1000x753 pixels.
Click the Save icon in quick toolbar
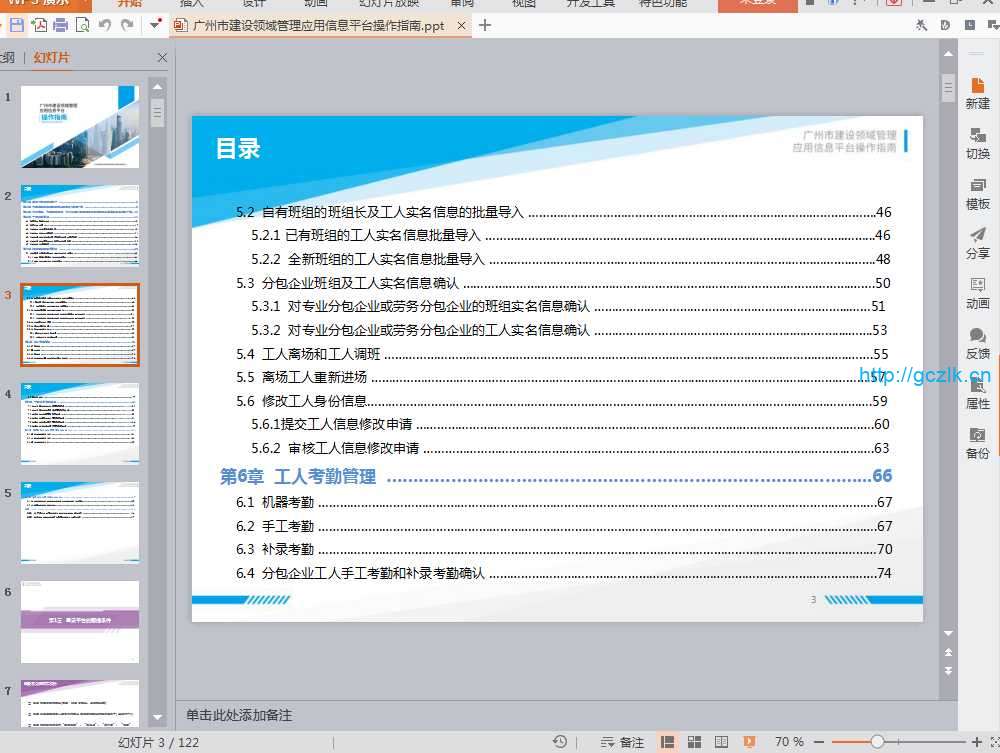click(17, 25)
